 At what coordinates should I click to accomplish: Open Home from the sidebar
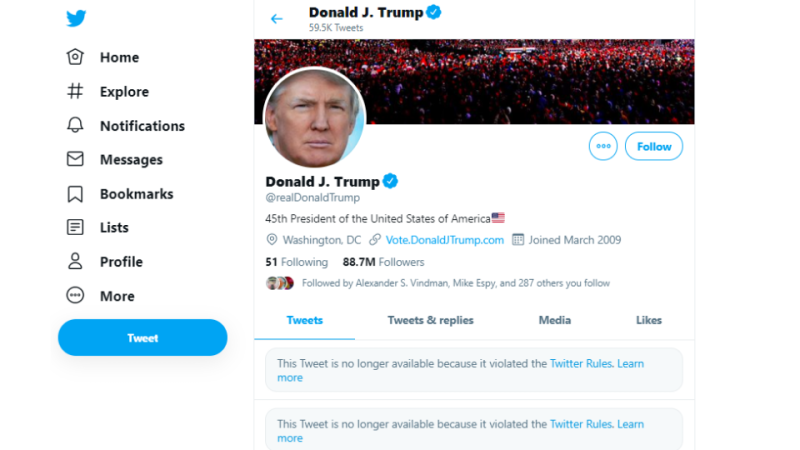[x=103, y=57]
